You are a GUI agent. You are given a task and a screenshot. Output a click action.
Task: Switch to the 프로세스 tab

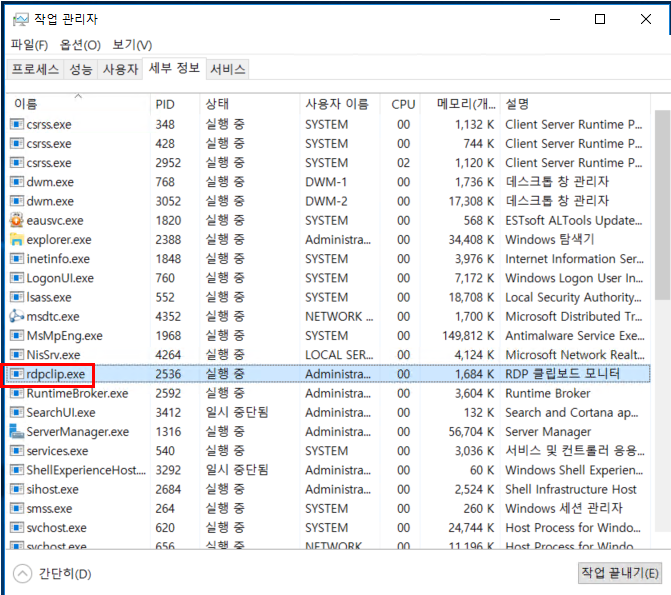pyautogui.click(x=35, y=69)
